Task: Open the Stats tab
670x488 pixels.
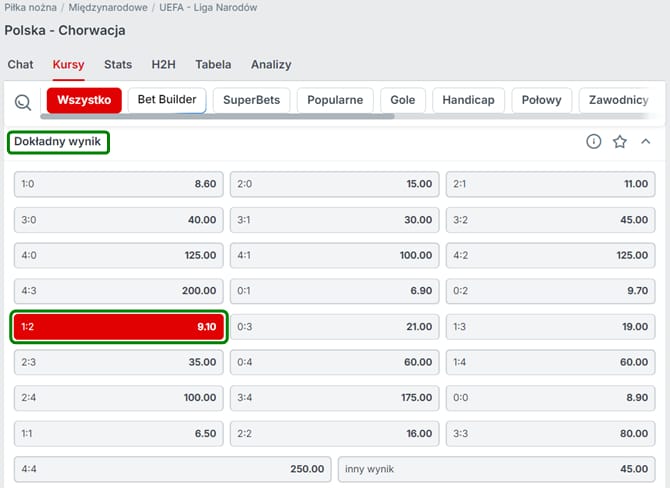Action: point(118,64)
